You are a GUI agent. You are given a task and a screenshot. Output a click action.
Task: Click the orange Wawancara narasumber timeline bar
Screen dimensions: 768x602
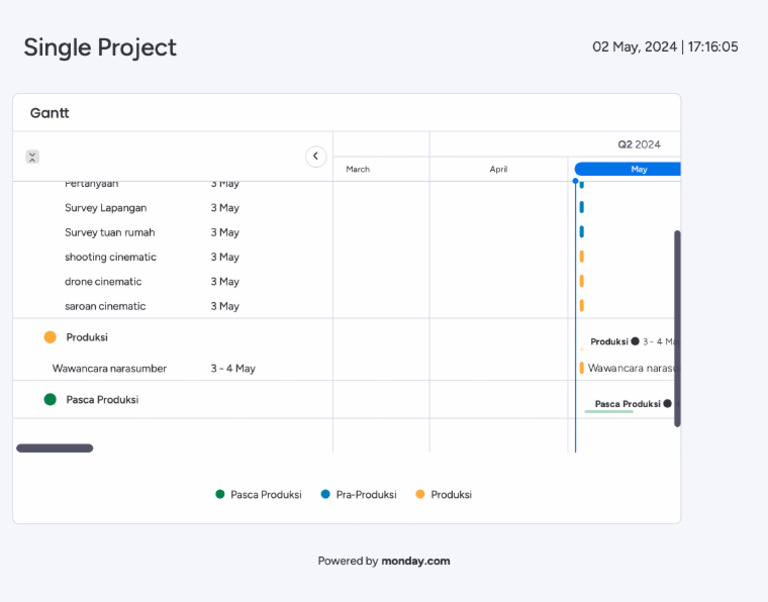tap(582, 368)
